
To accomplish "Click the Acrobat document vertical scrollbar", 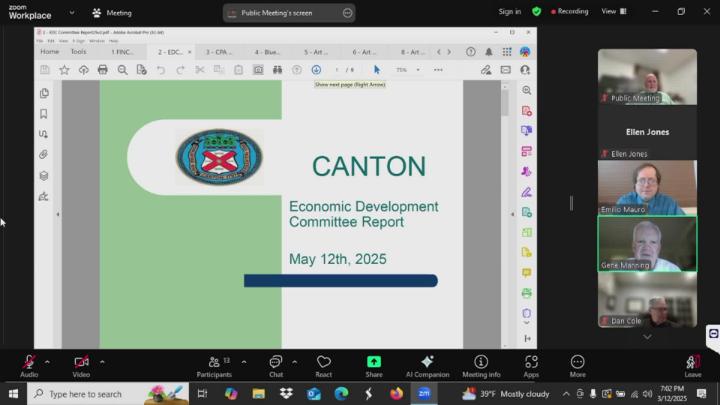I will [x=505, y=103].
